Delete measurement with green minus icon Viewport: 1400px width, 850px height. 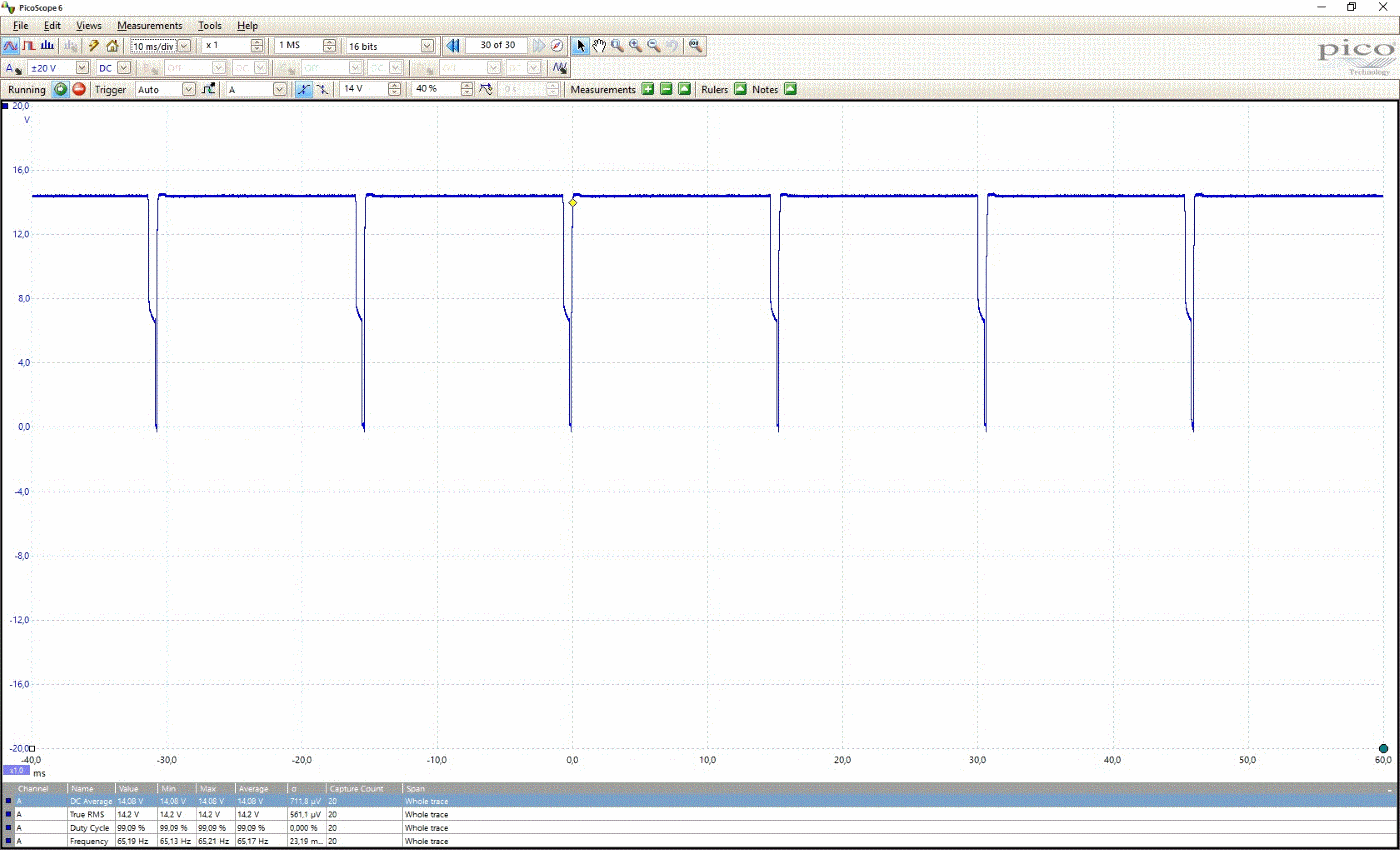point(666,89)
